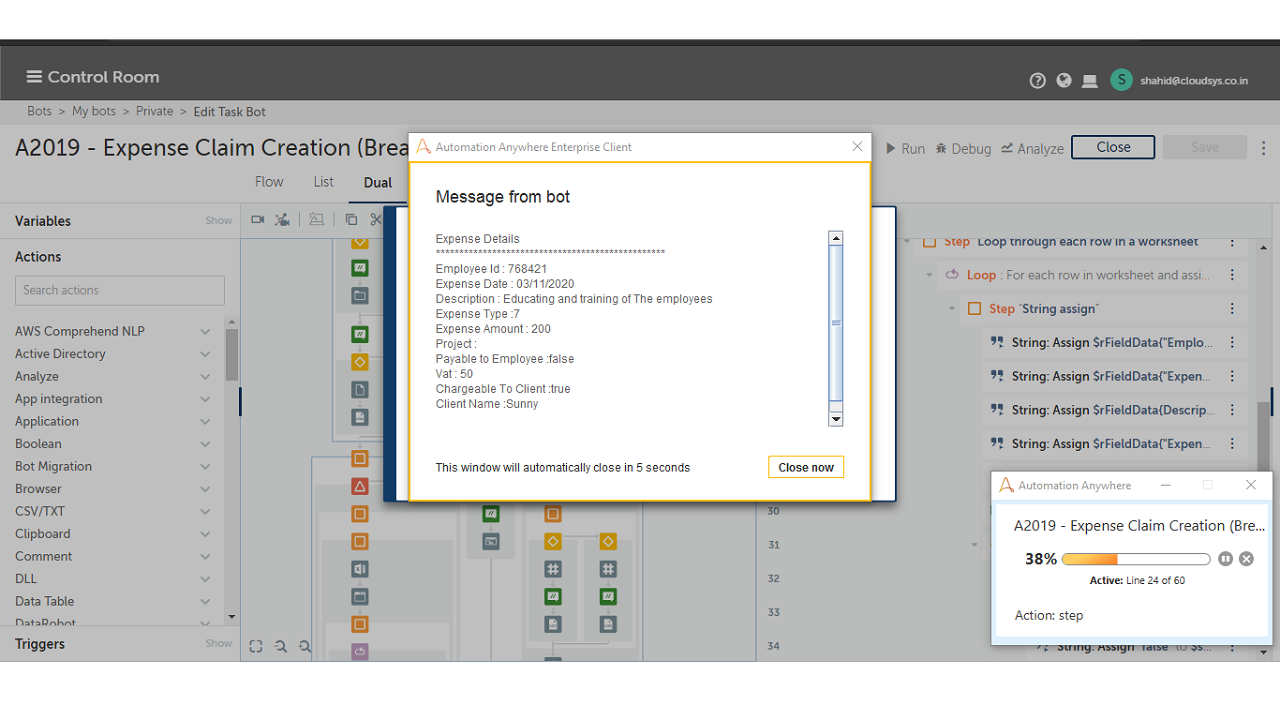This screenshot has height=720, width=1280.
Task: Open the Control Room hamburger menu
Action: tap(34, 77)
